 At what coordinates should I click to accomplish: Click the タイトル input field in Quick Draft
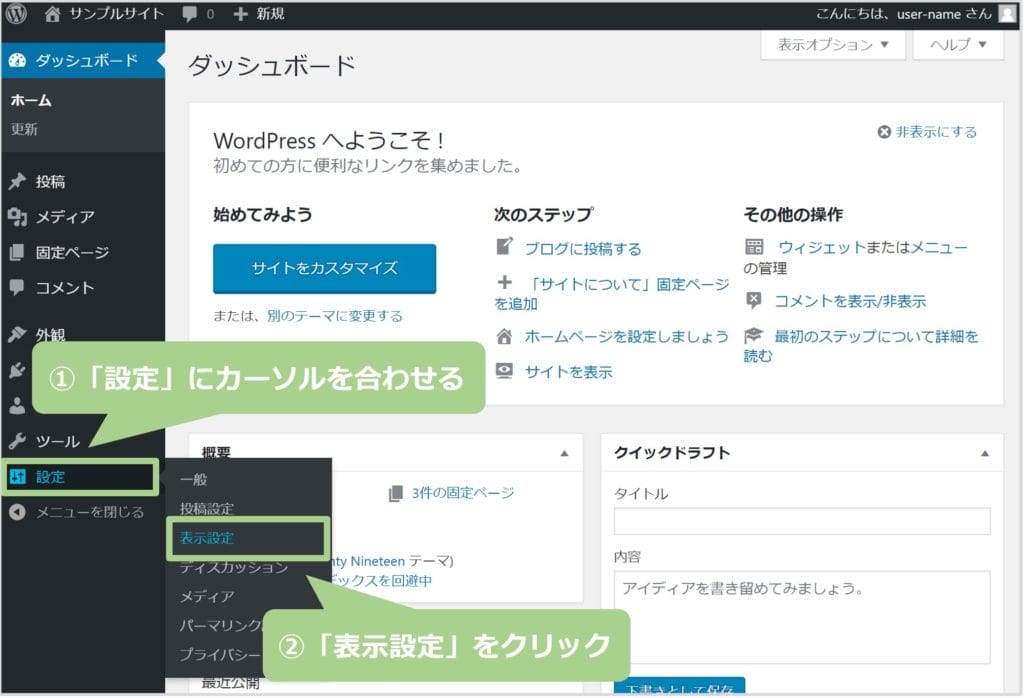[802, 521]
